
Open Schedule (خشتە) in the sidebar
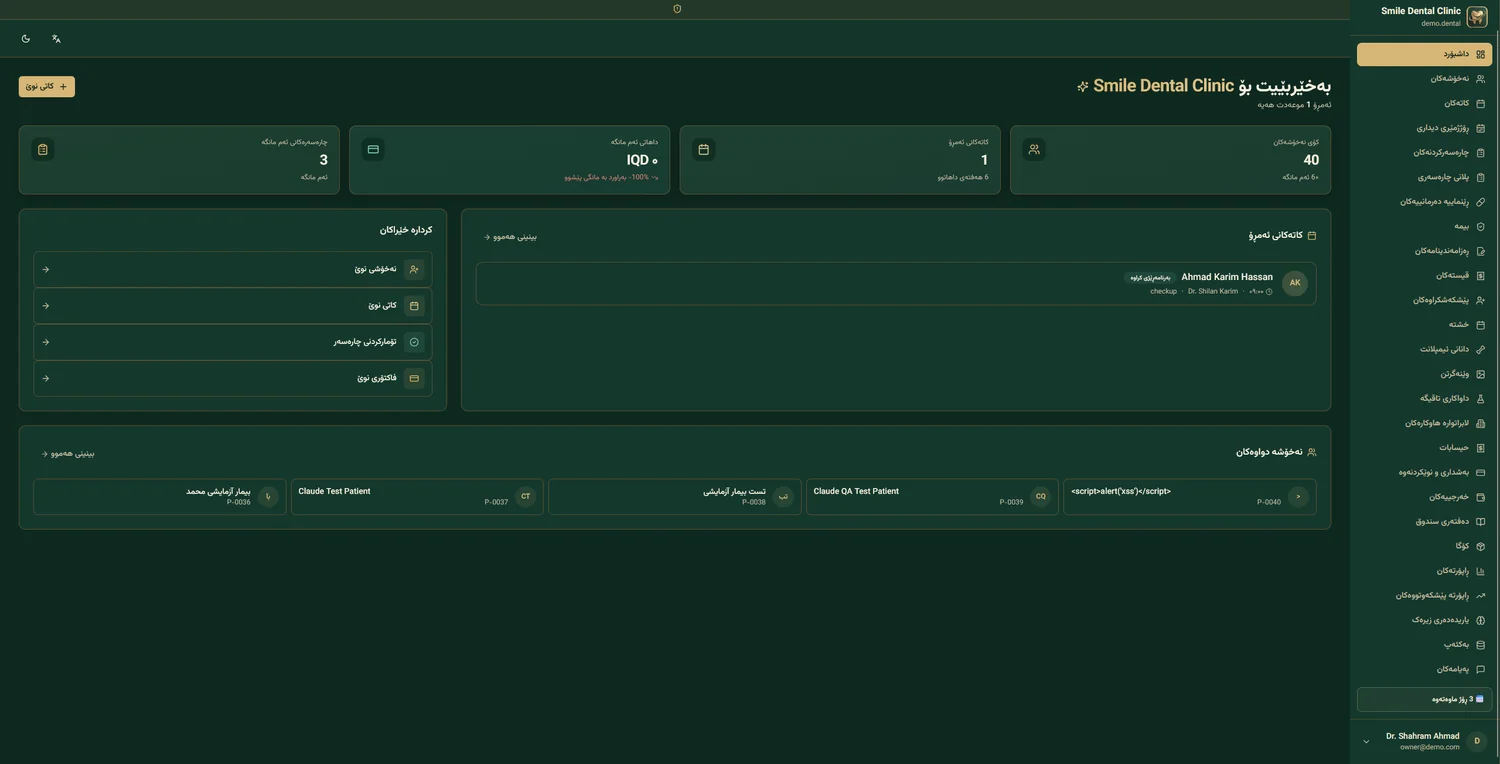1424,325
